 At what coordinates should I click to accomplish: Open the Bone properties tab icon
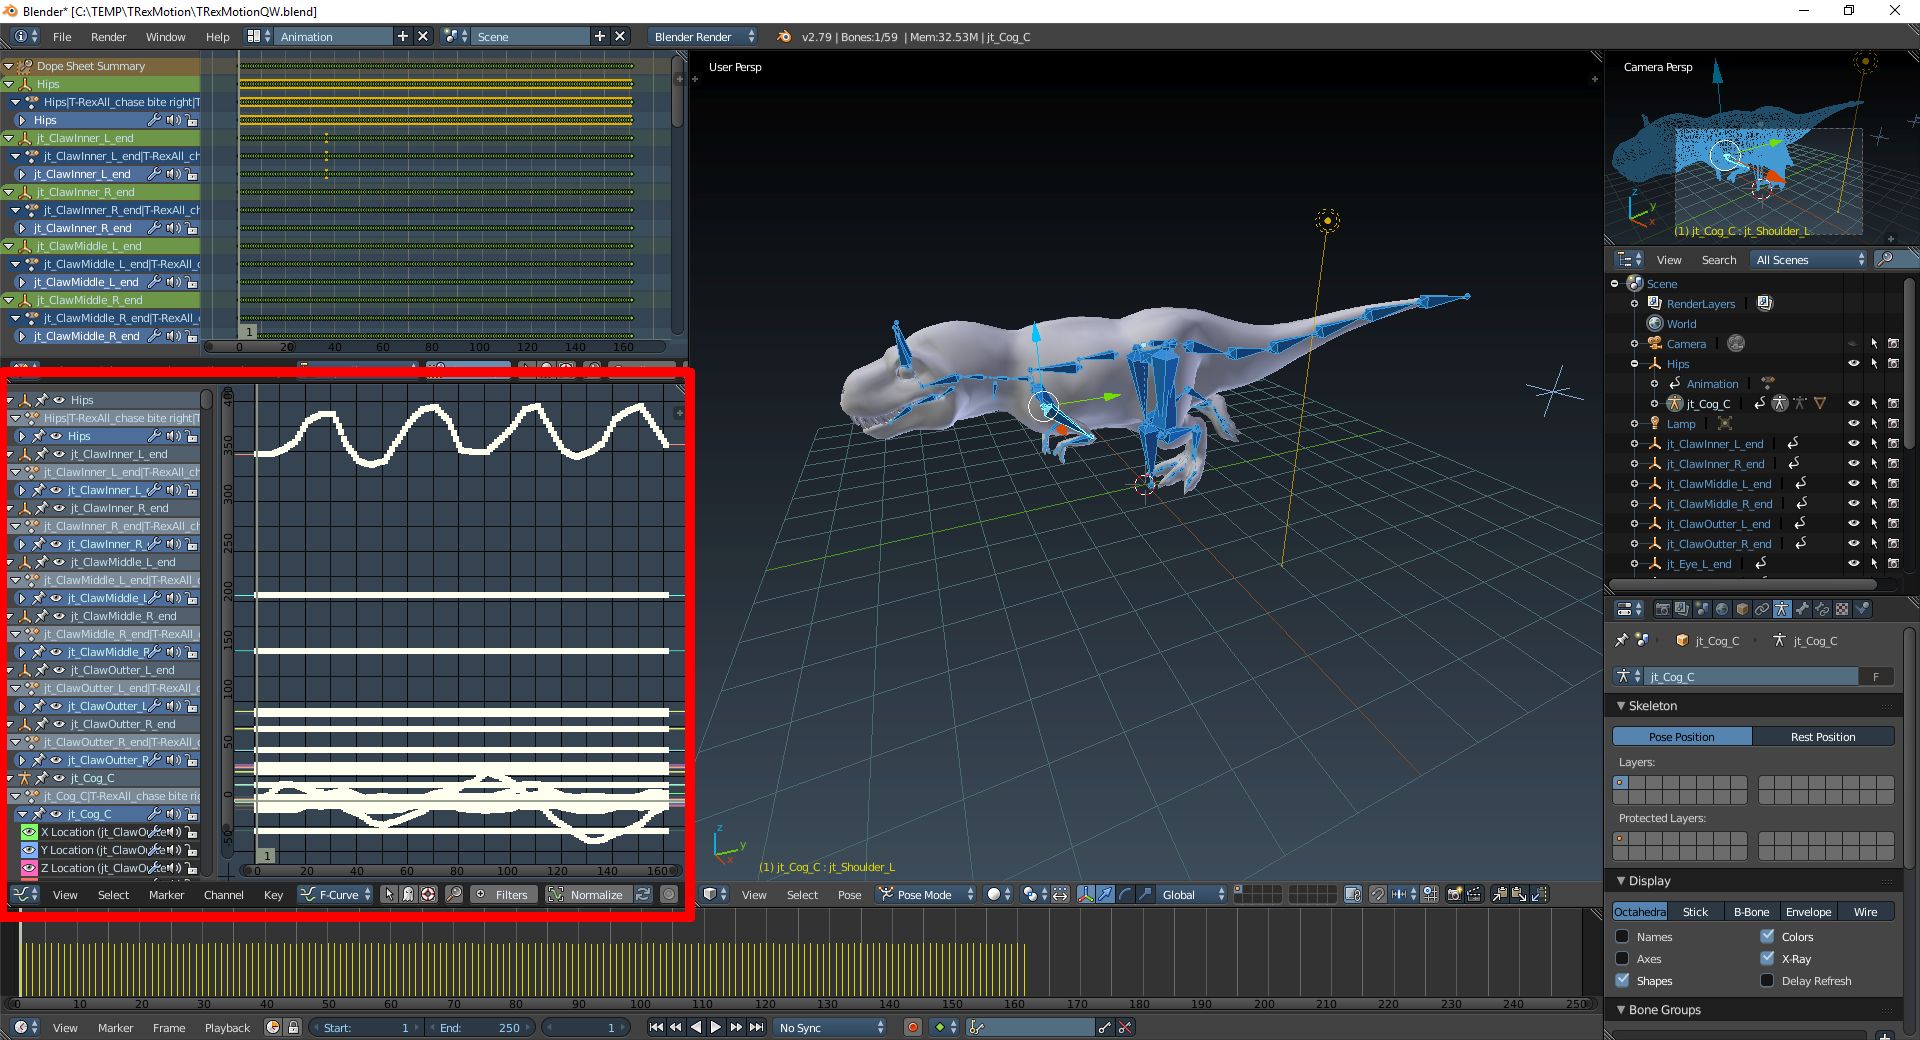click(x=1802, y=609)
